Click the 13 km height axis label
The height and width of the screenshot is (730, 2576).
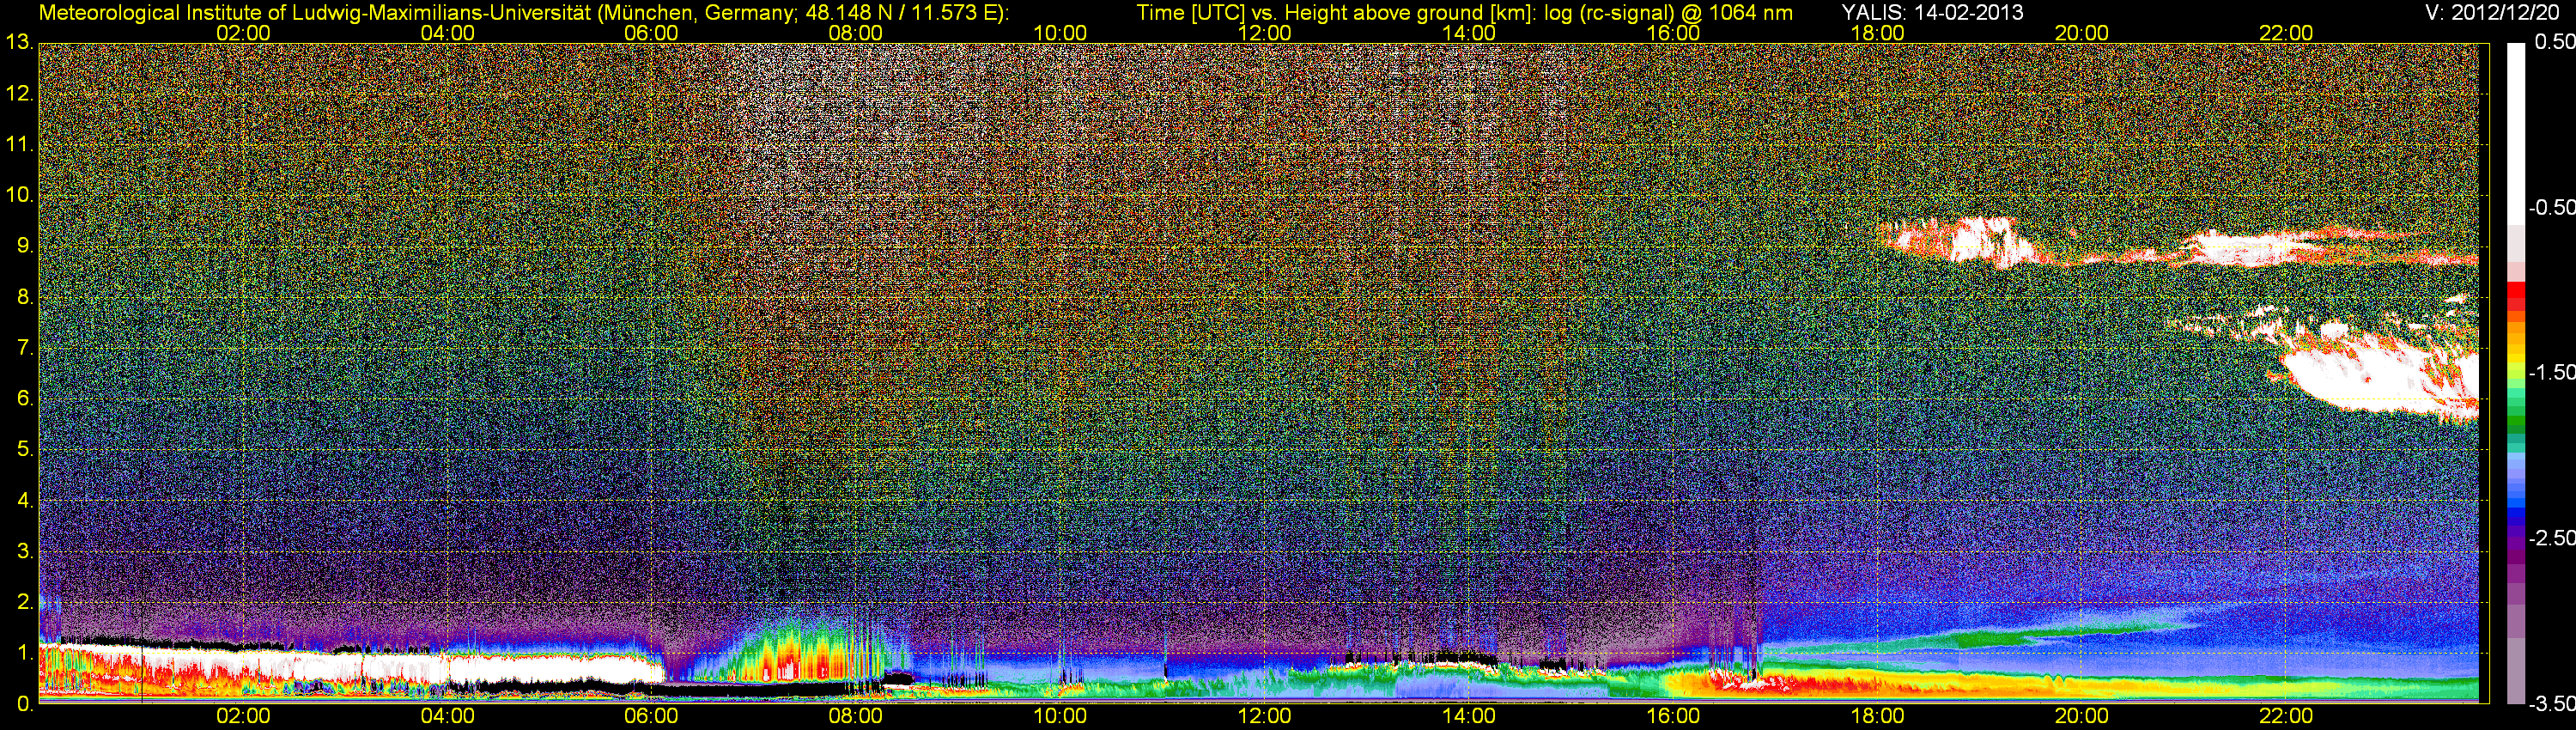19,42
